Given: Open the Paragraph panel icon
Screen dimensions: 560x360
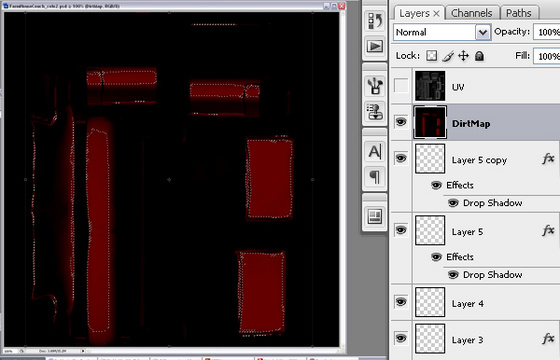Looking at the screenshot, I should [375, 177].
